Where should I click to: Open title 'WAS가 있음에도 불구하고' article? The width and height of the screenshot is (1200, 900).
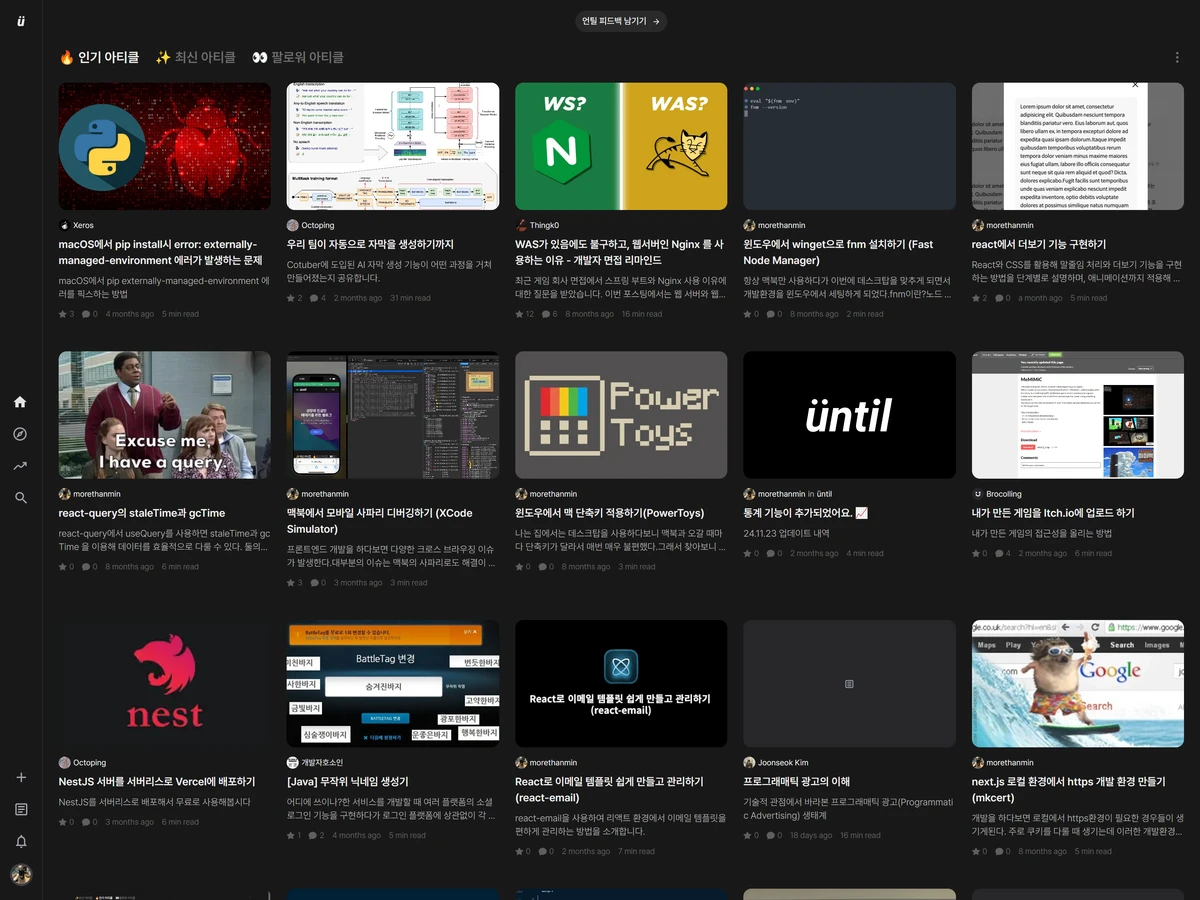[619, 252]
